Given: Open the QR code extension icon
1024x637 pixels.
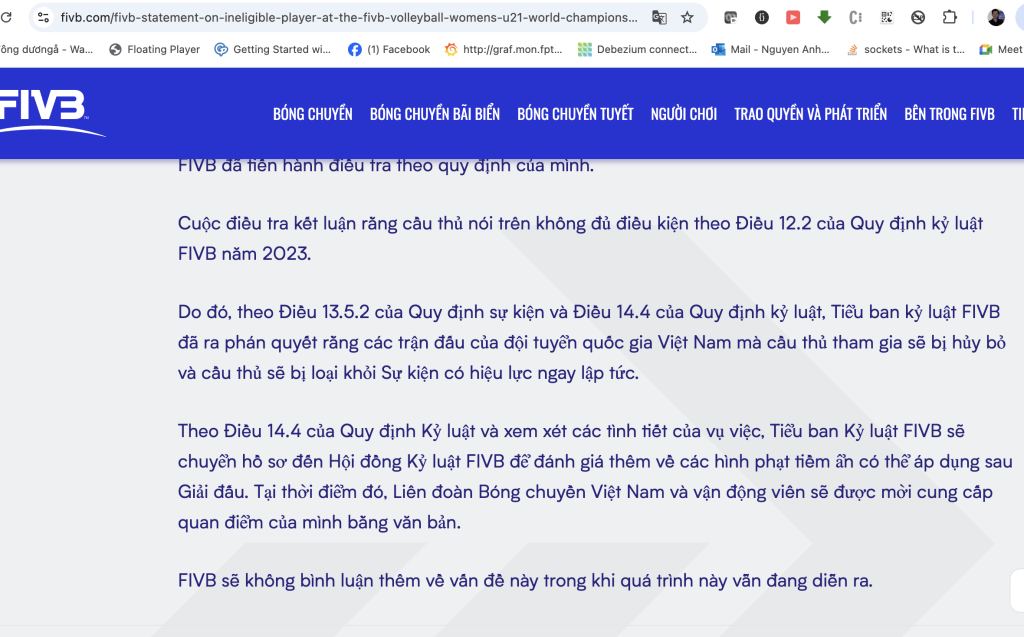Looking at the screenshot, I should click(886, 18).
